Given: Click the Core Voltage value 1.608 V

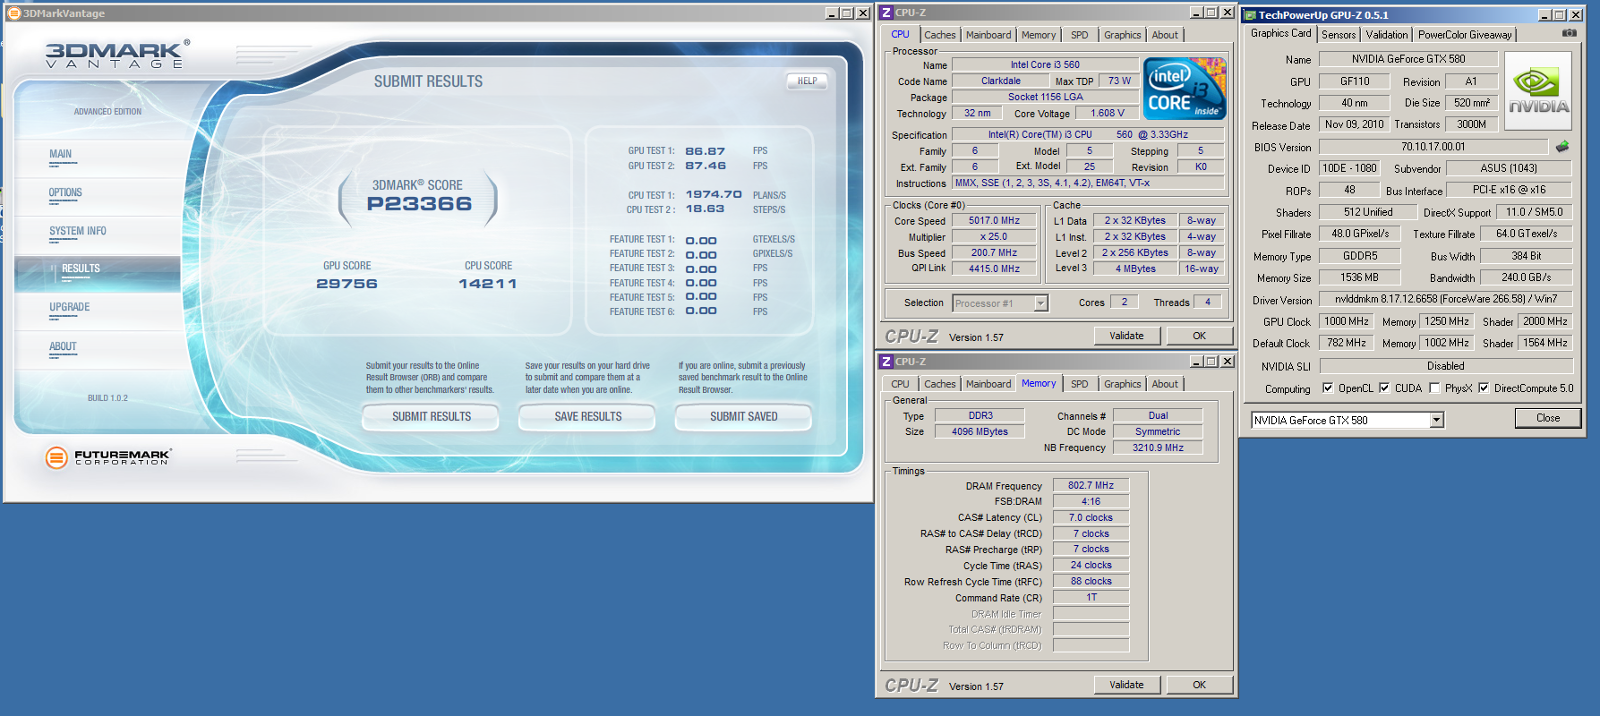Looking at the screenshot, I should coord(1107,114).
